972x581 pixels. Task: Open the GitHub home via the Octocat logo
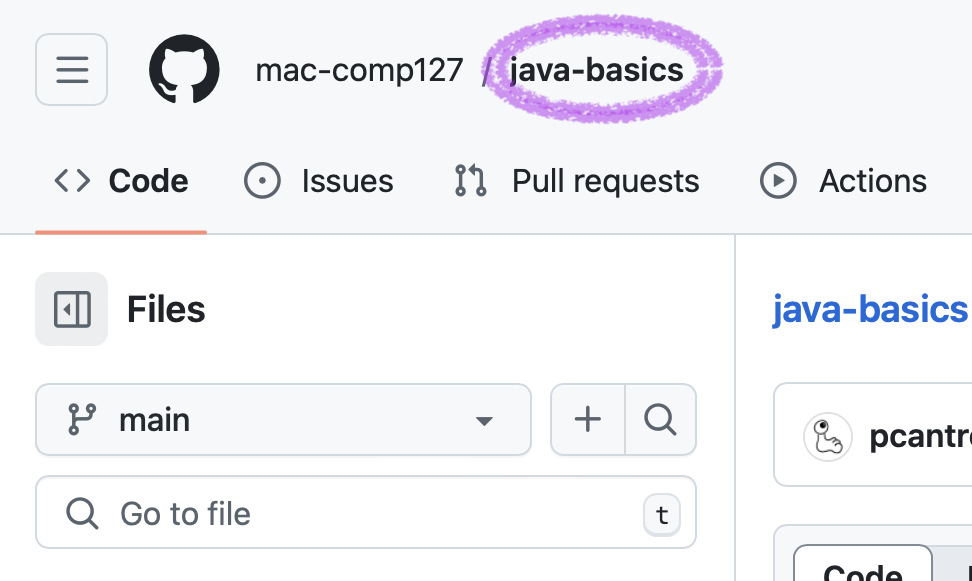[183, 69]
